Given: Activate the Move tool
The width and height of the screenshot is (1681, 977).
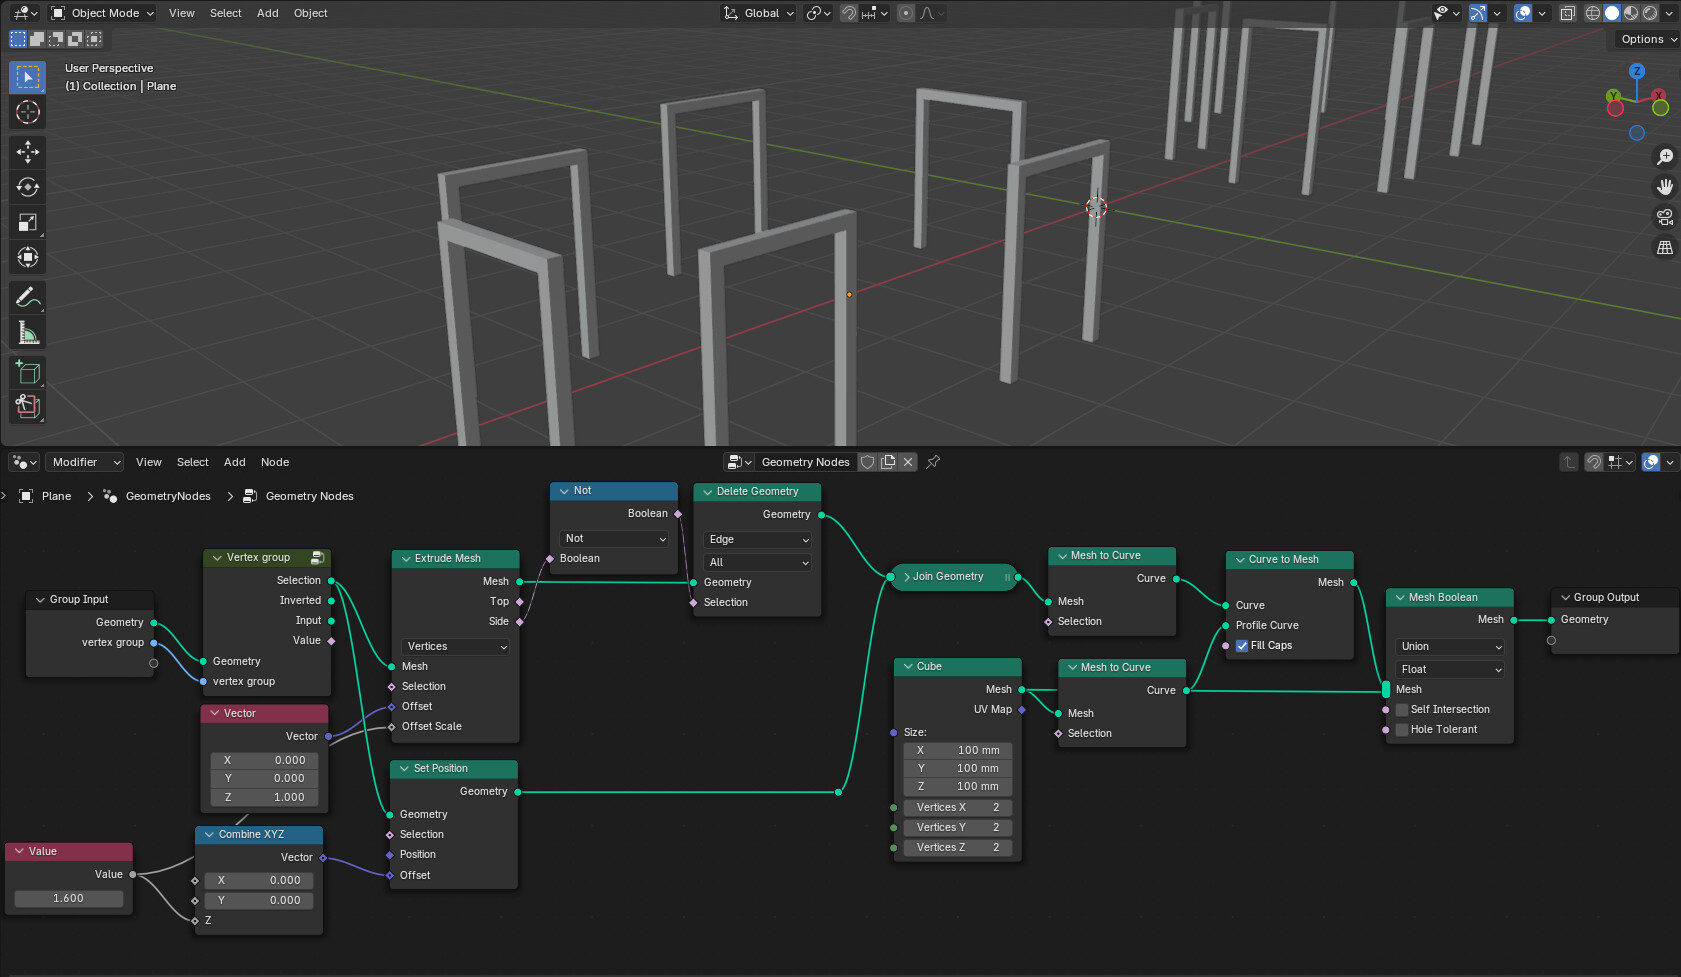Looking at the screenshot, I should [28, 152].
